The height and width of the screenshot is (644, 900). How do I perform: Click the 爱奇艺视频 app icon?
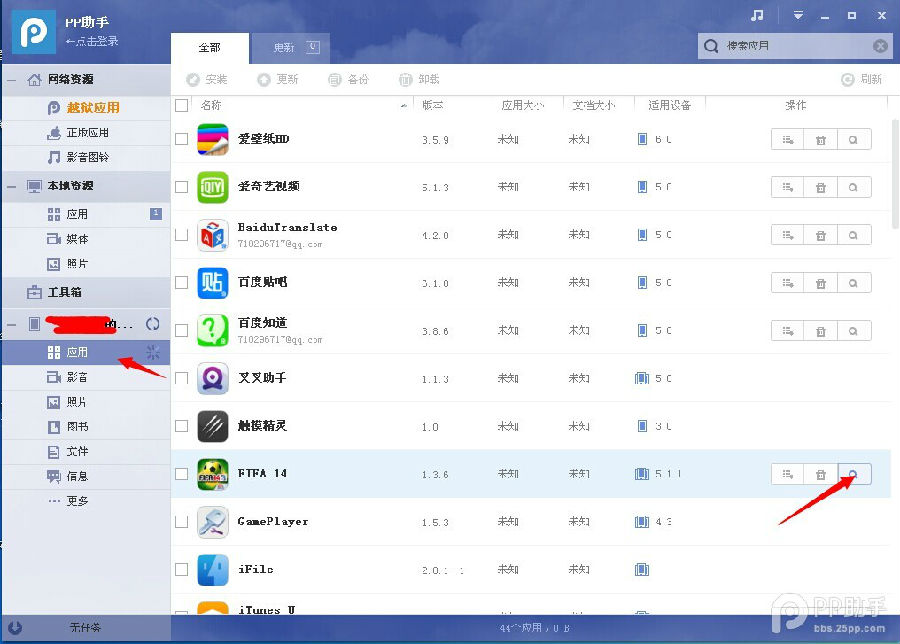[x=213, y=187]
